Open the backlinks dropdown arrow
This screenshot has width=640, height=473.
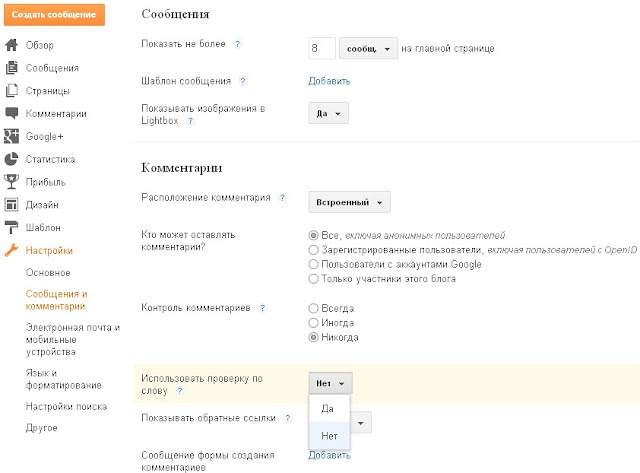coord(361,423)
